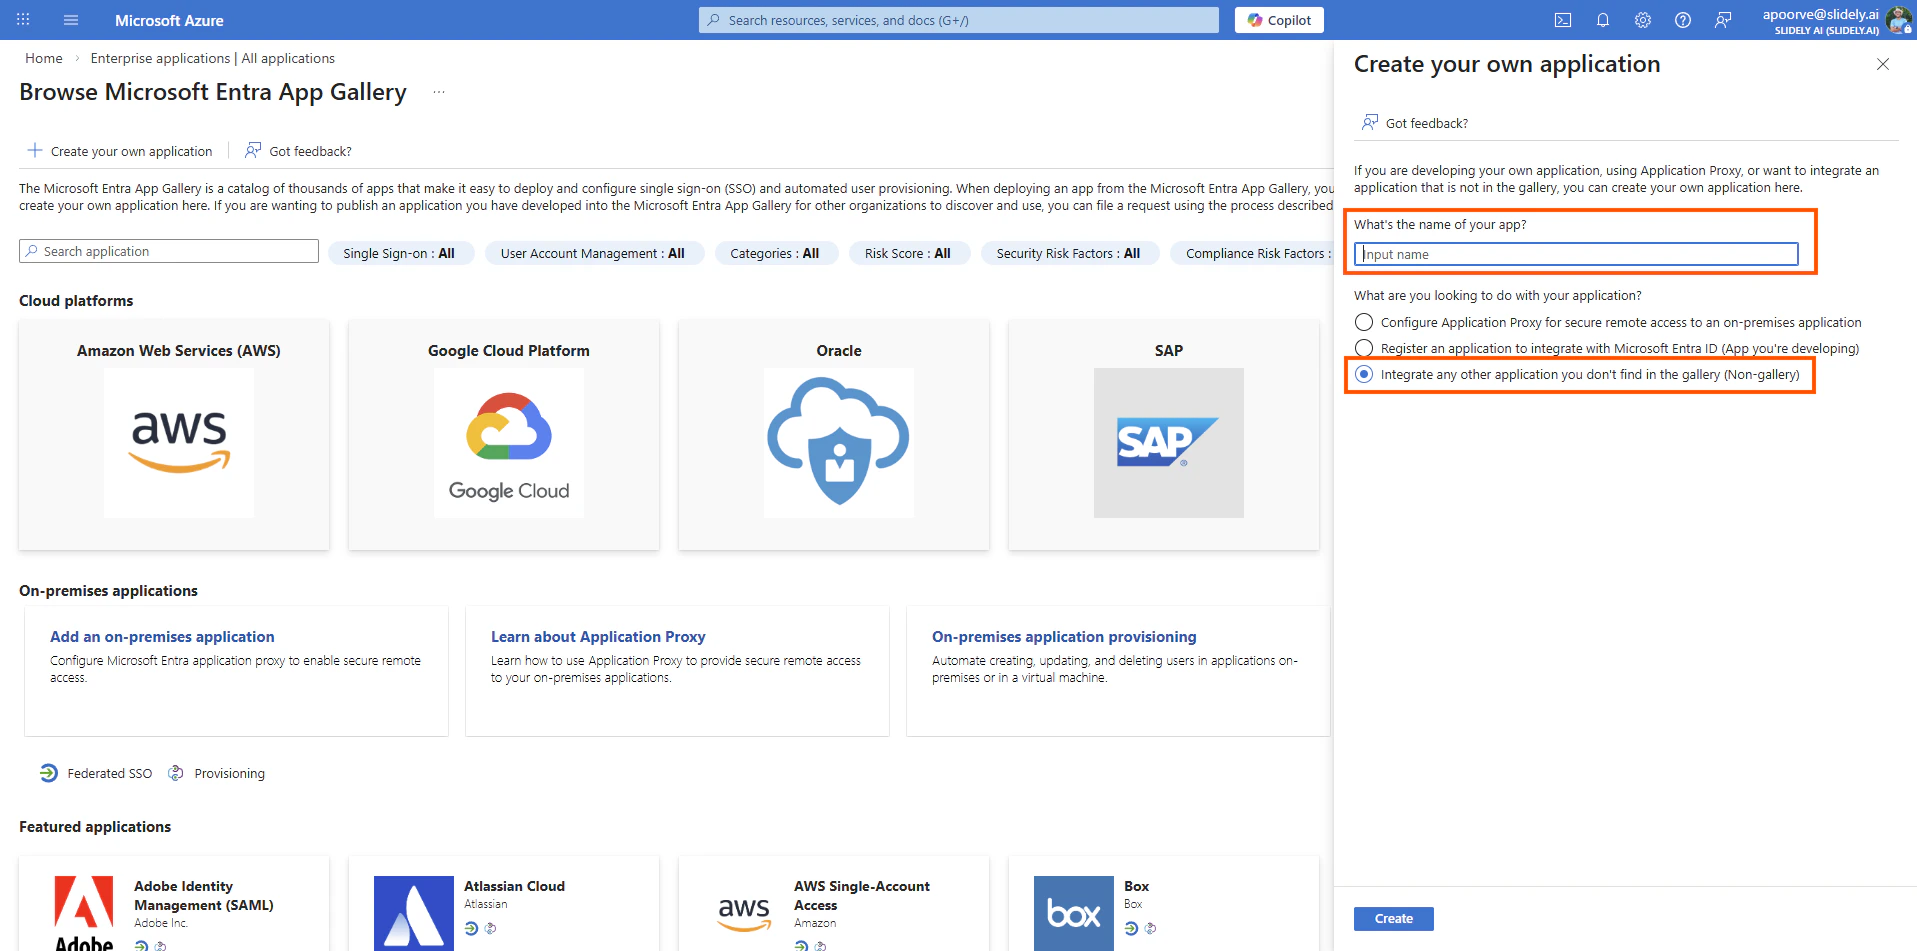Click the Federated SSO legend icon
This screenshot has height=951, width=1917.
[49, 773]
